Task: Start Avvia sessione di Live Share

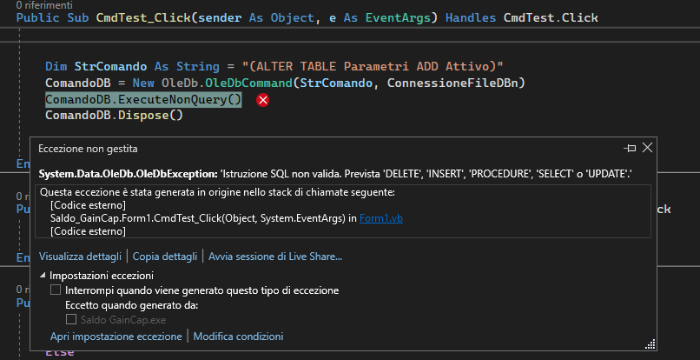Action: (275, 257)
